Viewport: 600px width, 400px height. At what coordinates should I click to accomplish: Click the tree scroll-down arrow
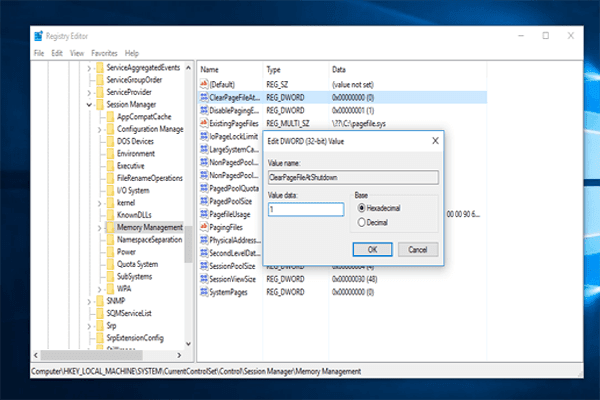click(x=188, y=344)
